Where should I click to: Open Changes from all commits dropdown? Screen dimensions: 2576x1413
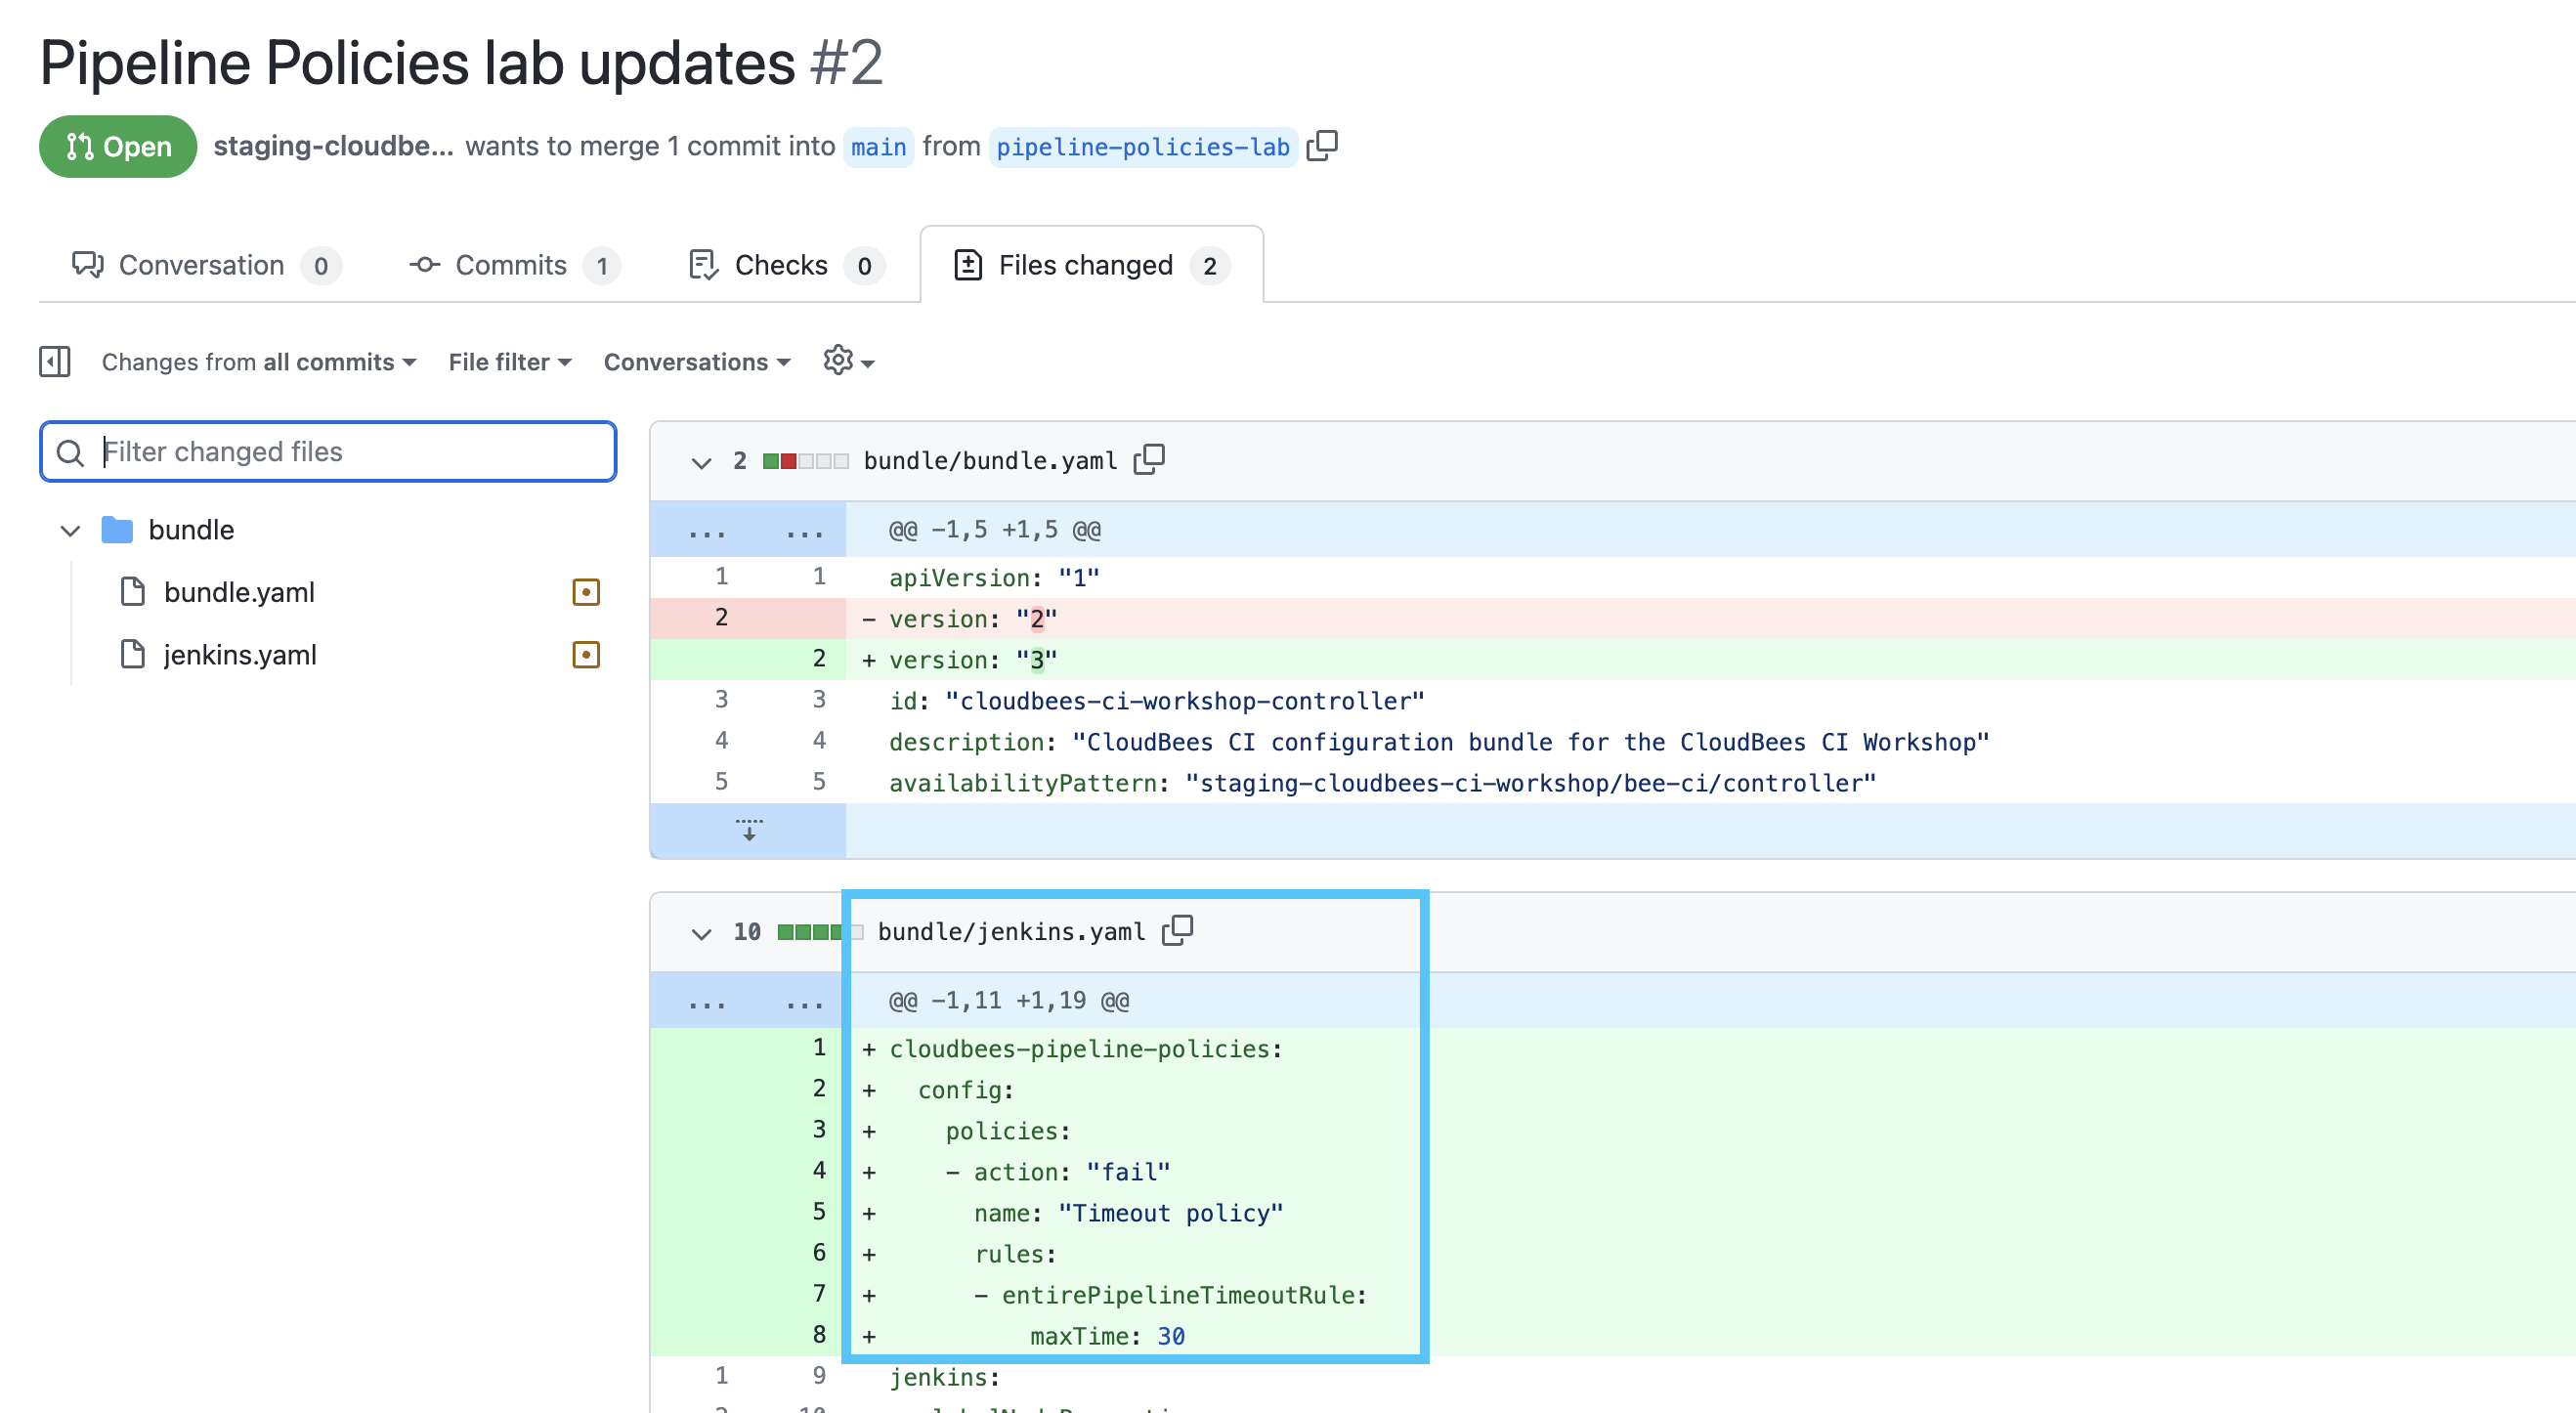point(259,362)
